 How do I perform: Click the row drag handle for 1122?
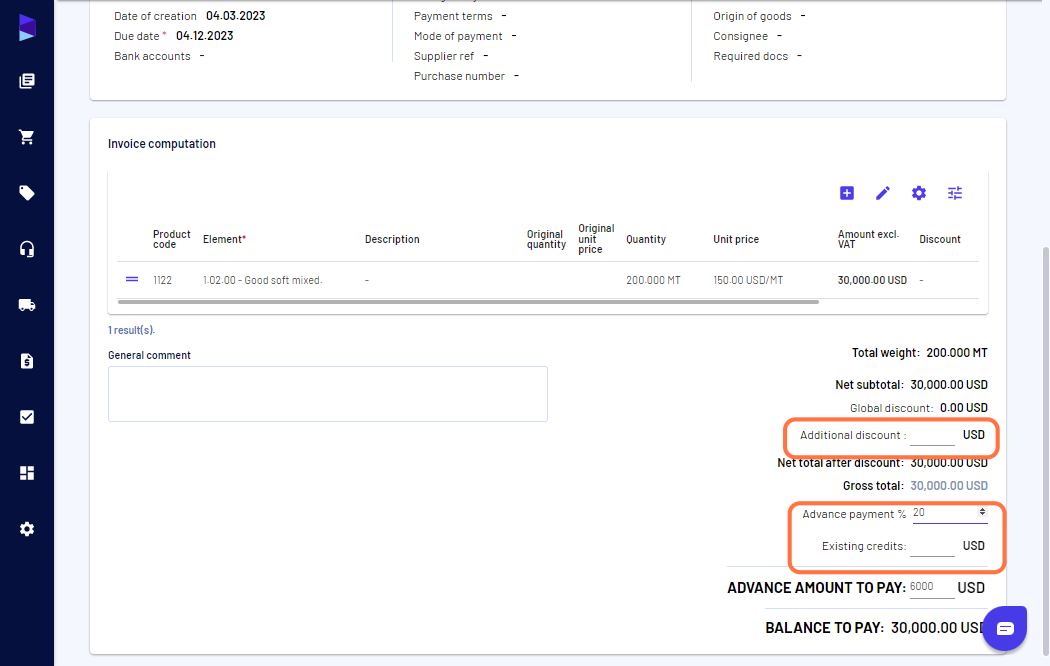(132, 280)
